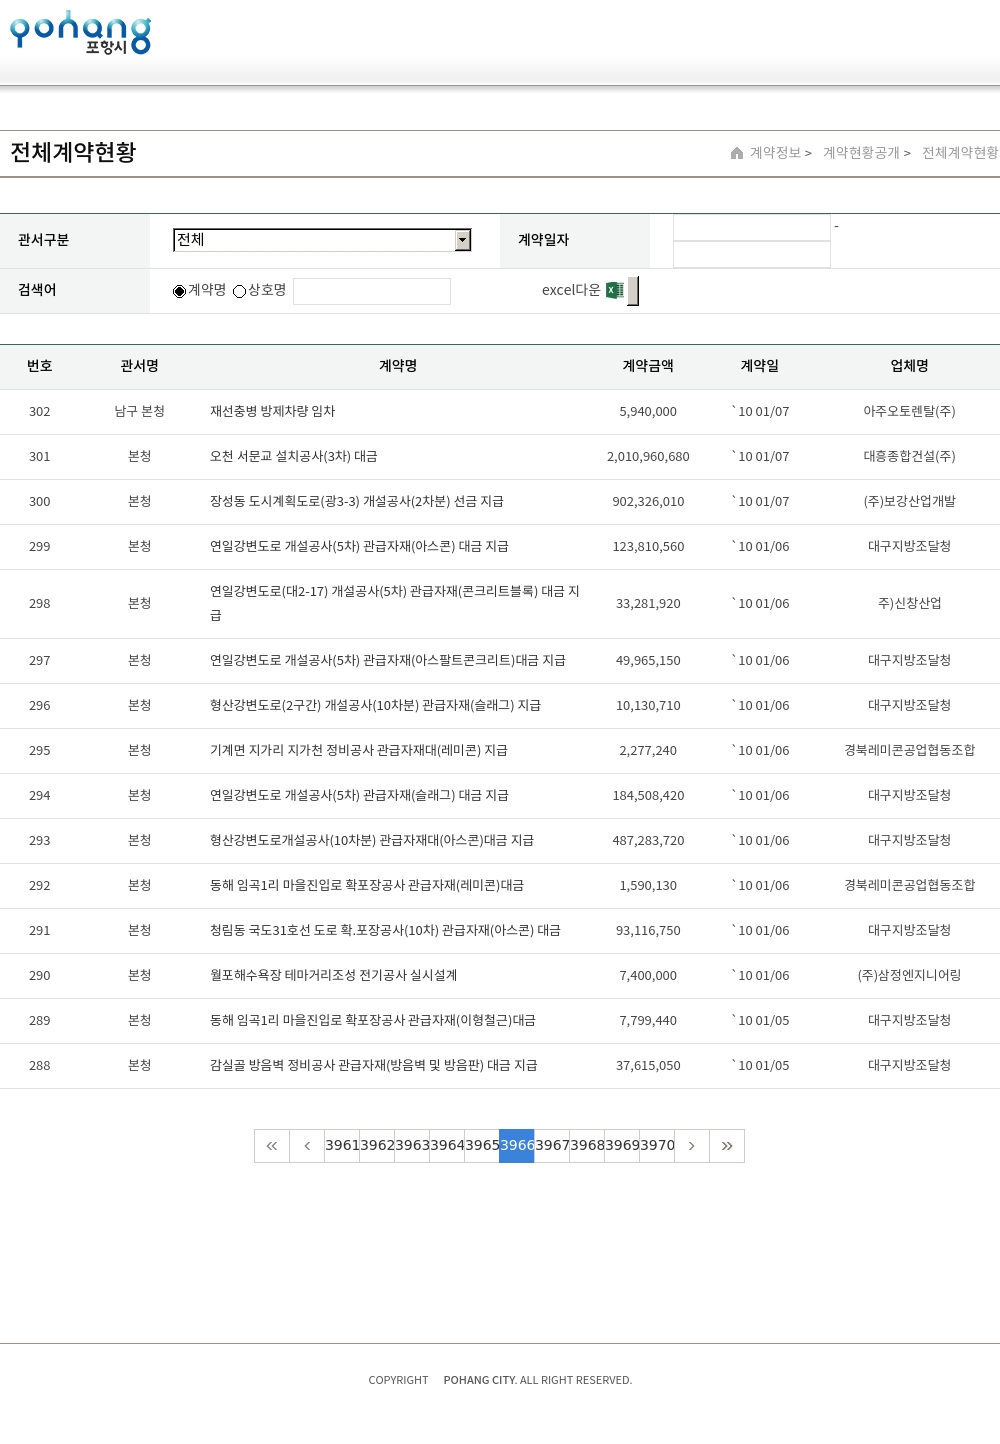The height and width of the screenshot is (1444, 1000).
Task: Click contract '재선충병 방제차량 임차'
Action: (x=272, y=412)
